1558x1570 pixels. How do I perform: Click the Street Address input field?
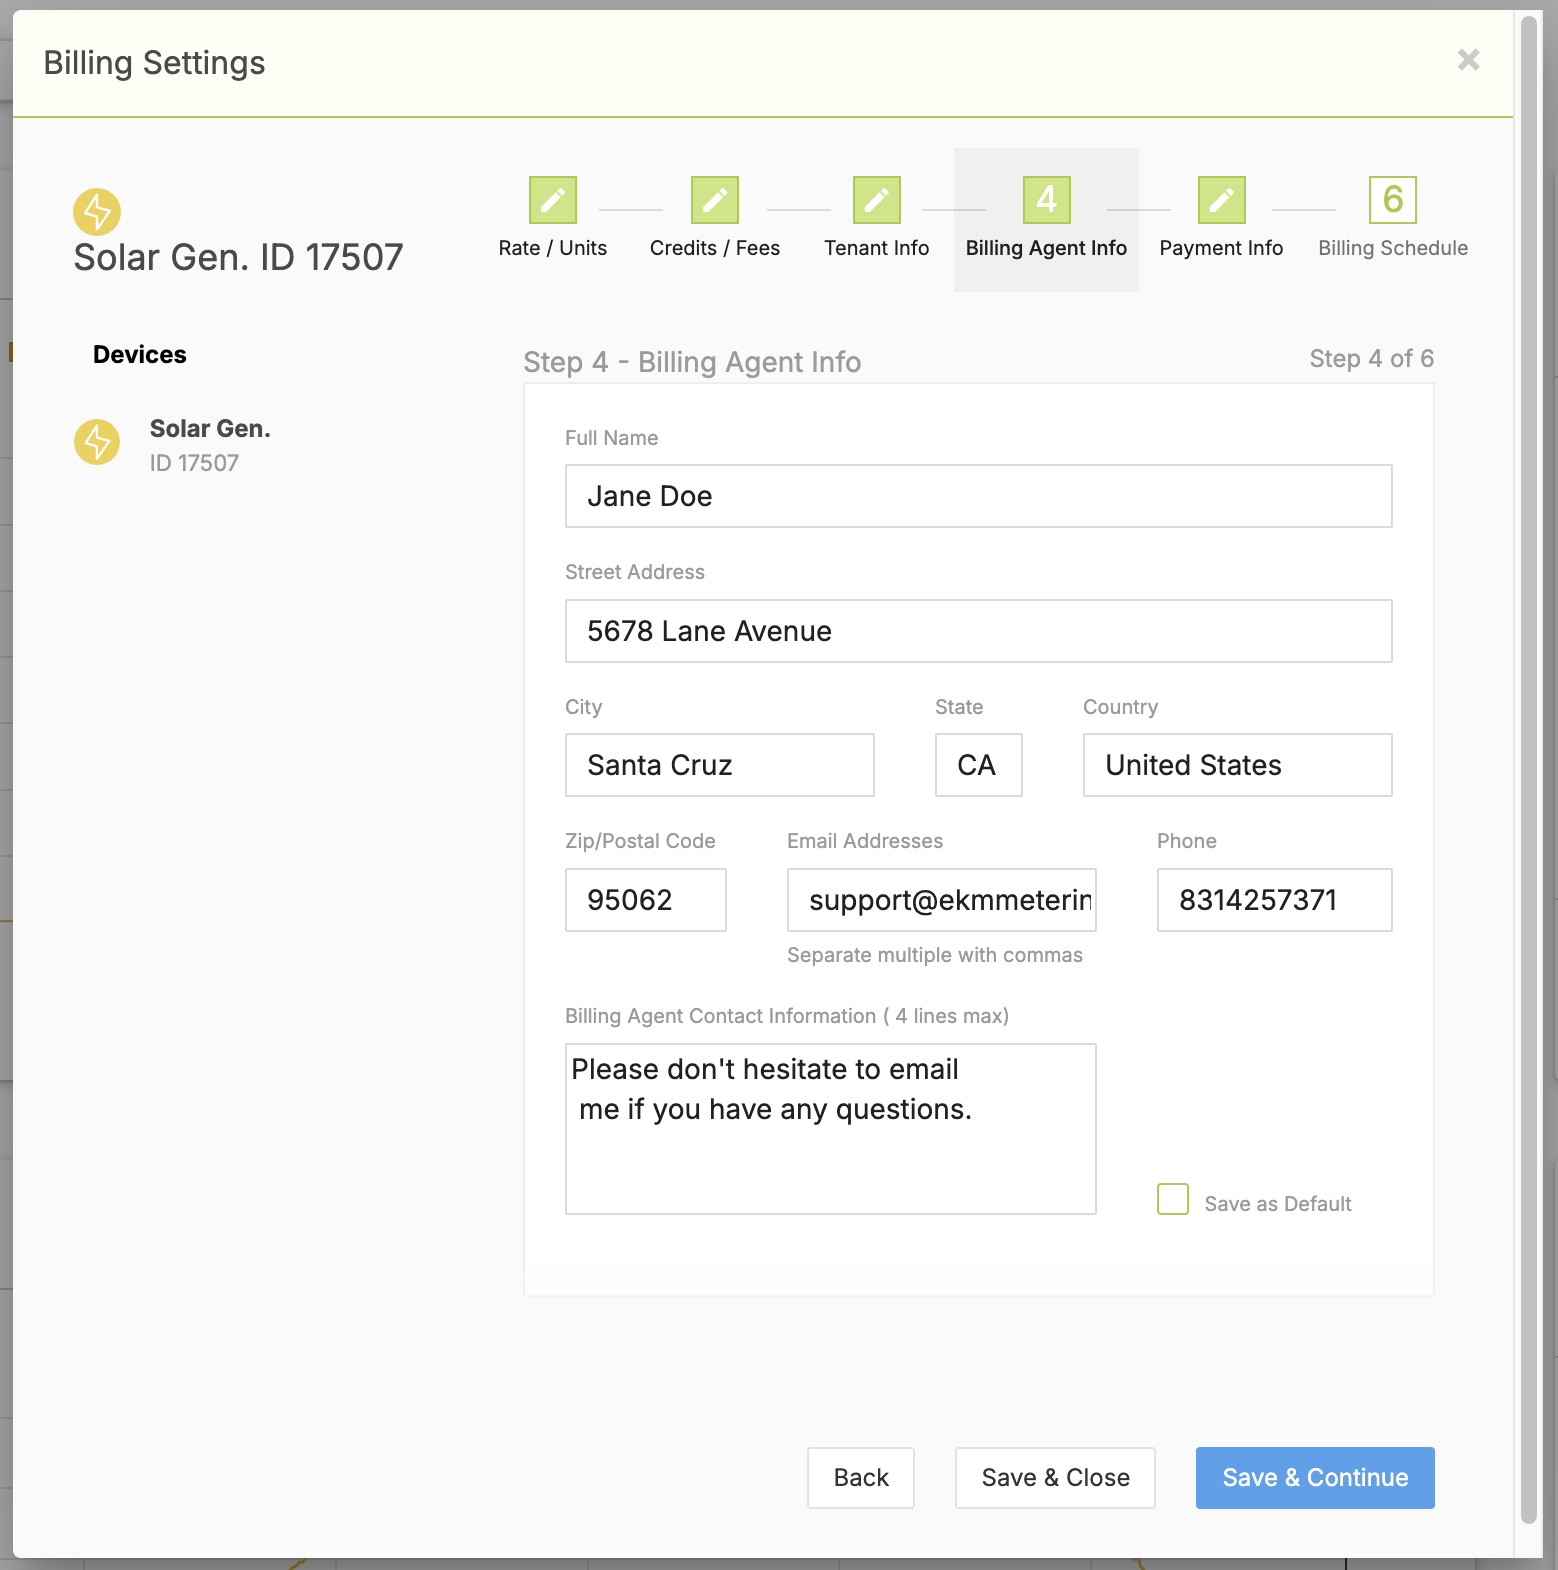point(979,631)
